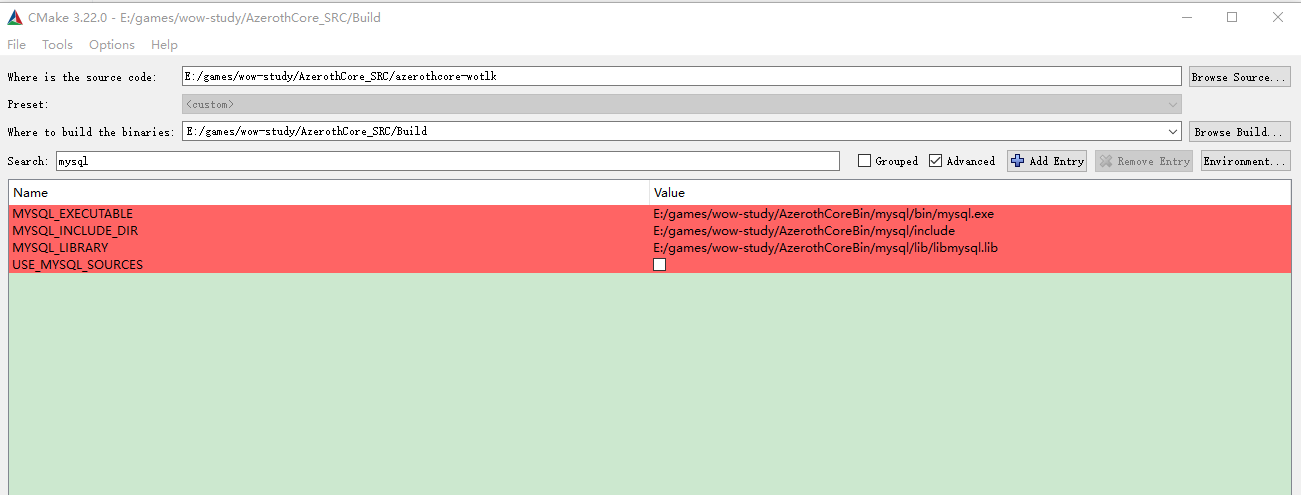The image size is (1301, 495).
Task: Click the source code path field
Action: tap(680, 77)
